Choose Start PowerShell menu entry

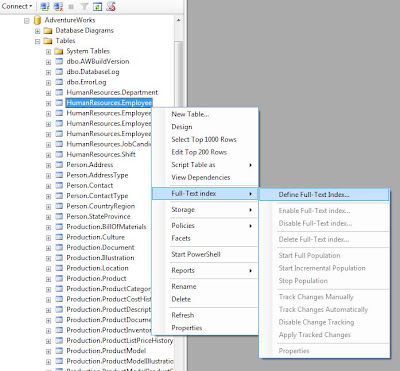click(x=205, y=254)
